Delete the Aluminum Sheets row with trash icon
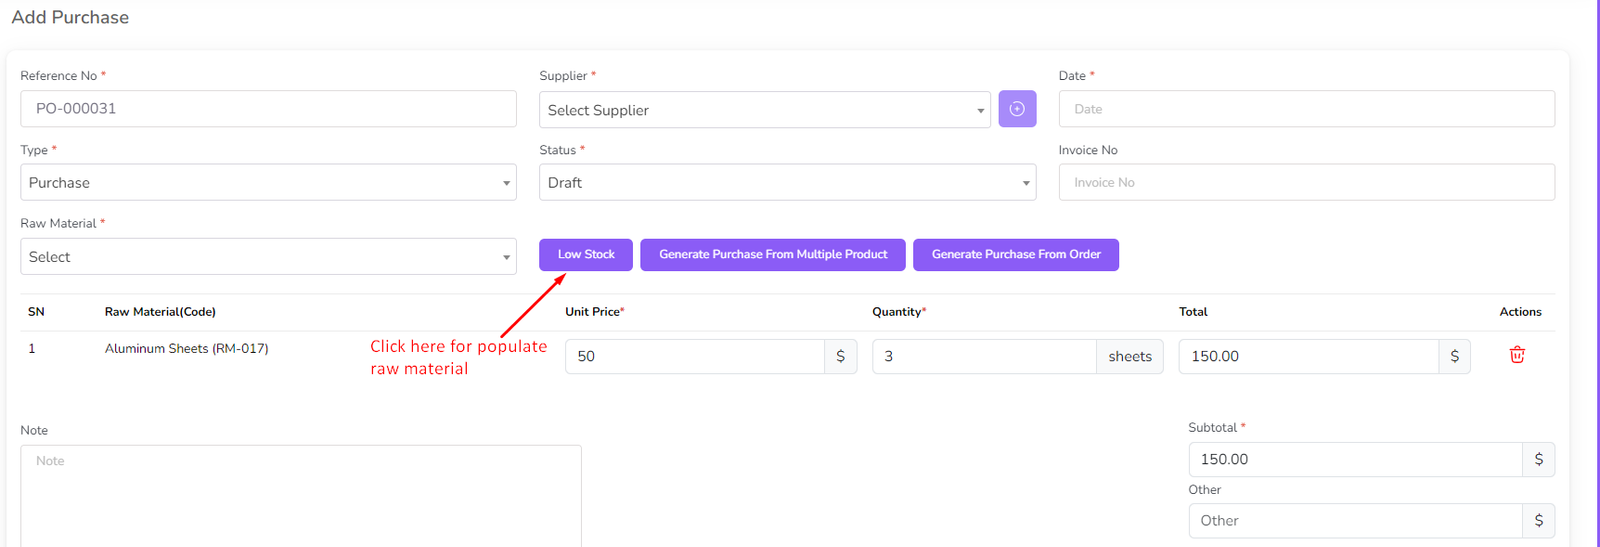This screenshot has width=1600, height=547. coord(1516,355)
